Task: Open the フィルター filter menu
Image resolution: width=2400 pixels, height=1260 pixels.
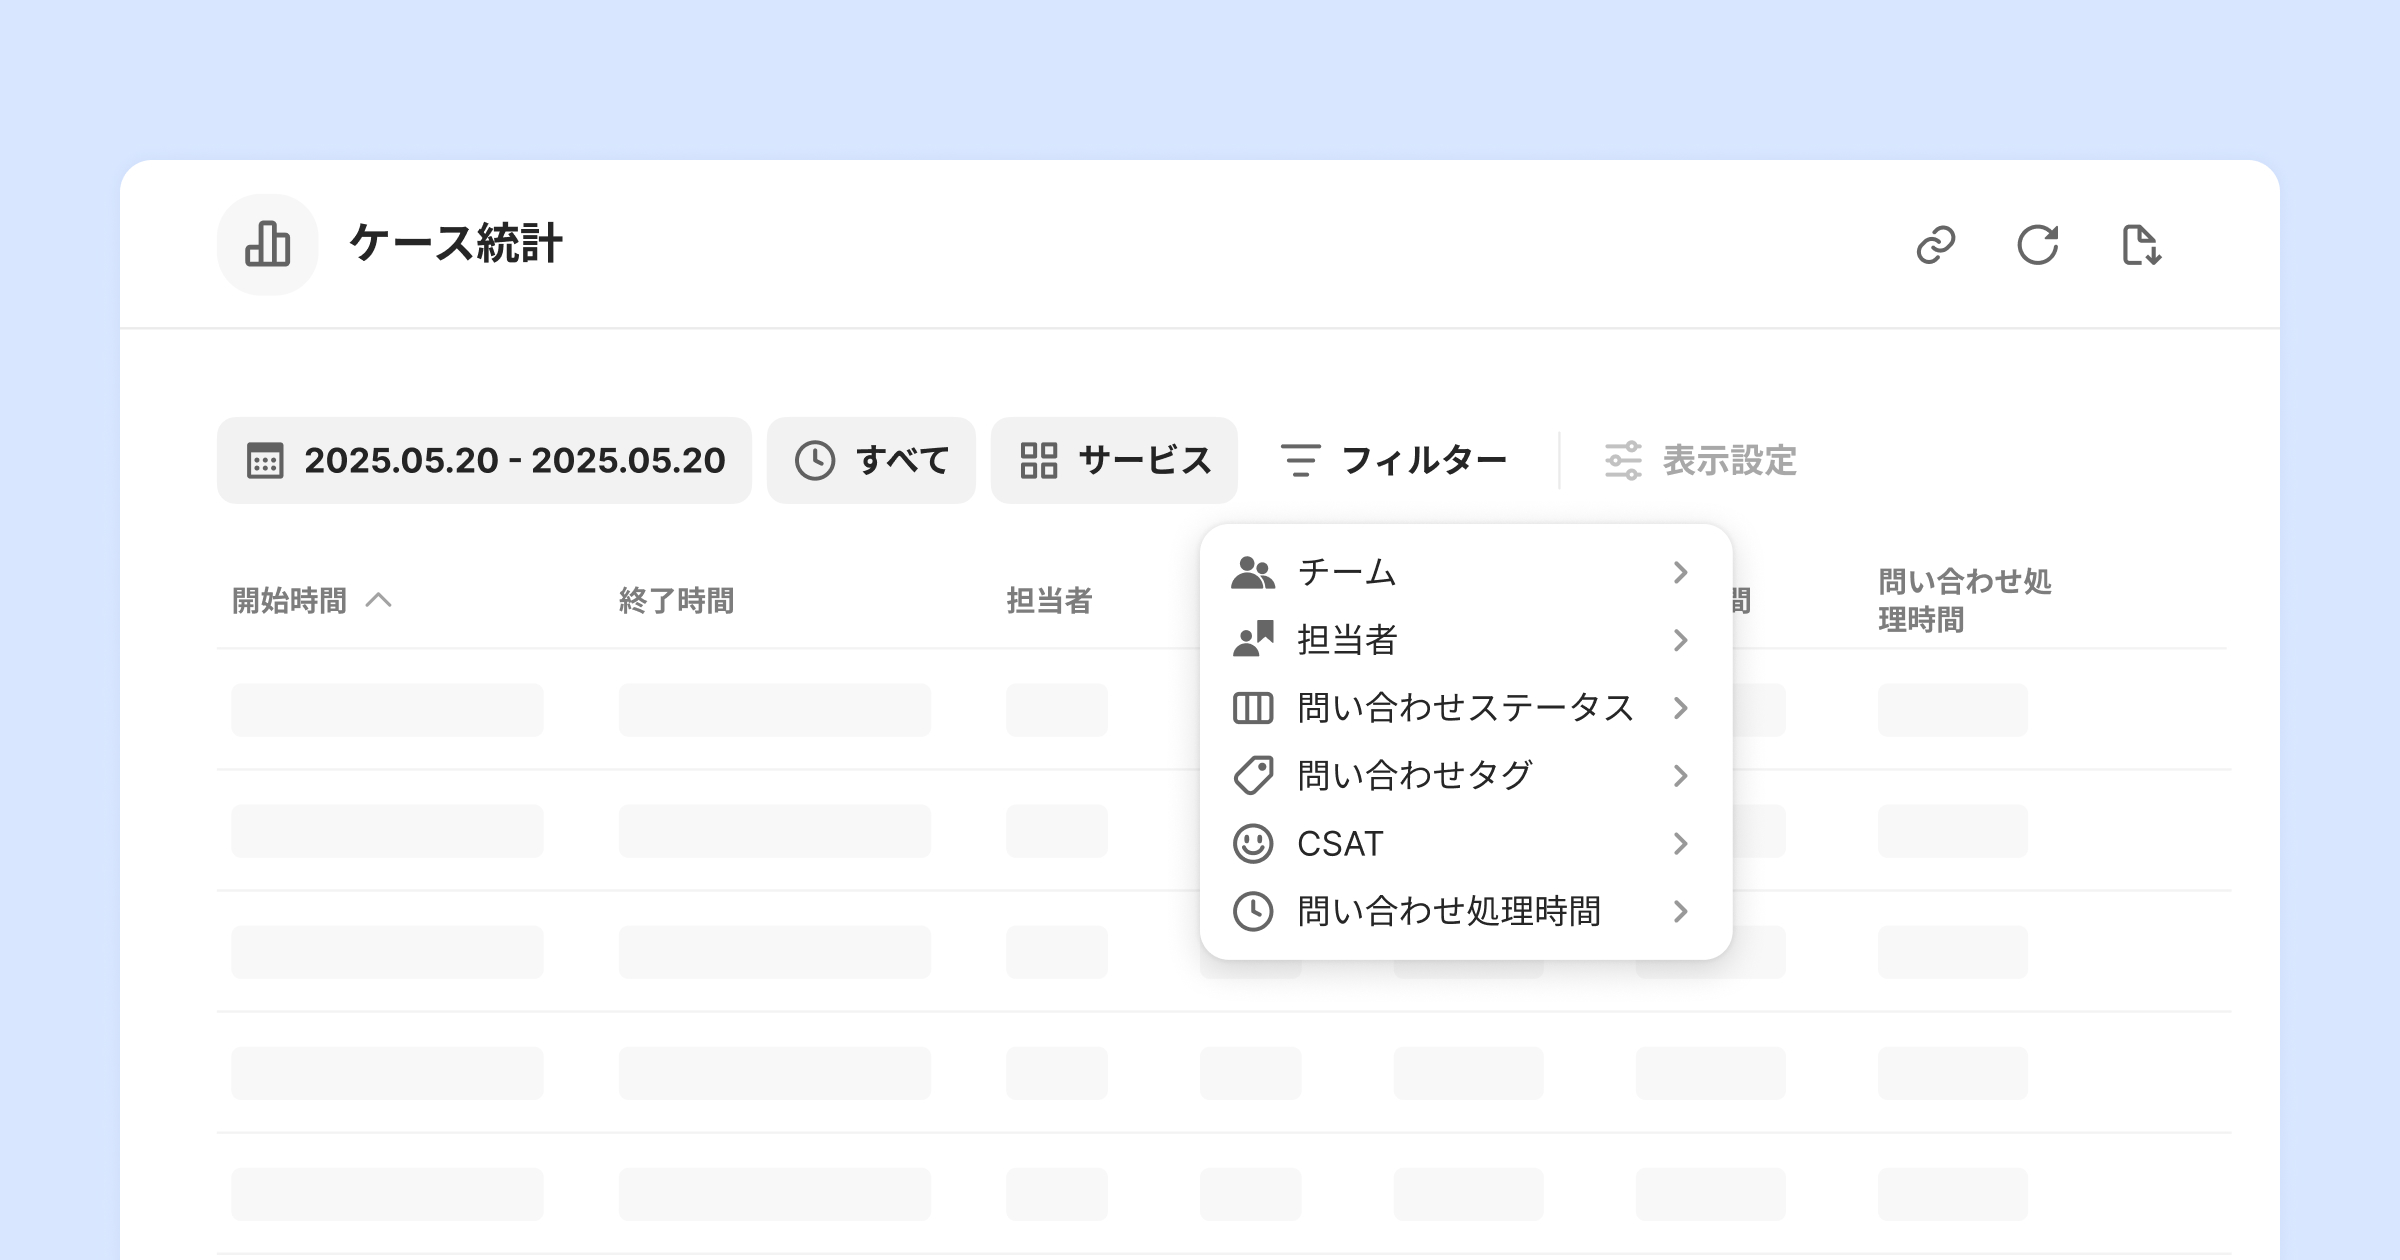Action: (x=1394, y=461)
